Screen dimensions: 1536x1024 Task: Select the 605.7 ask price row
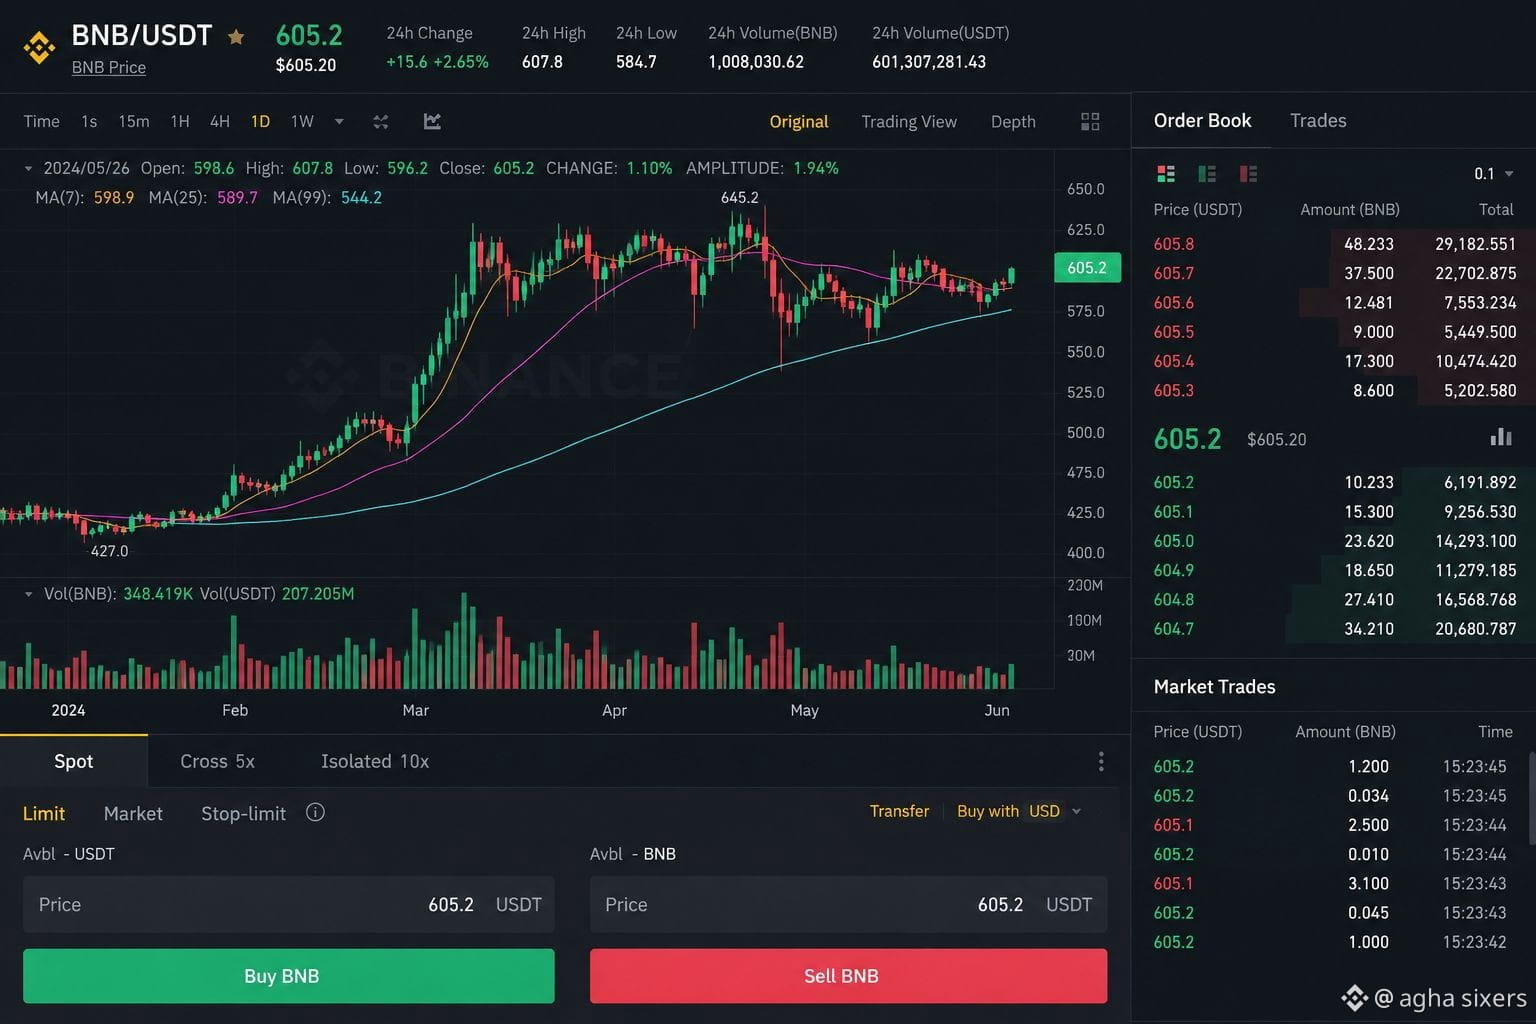(x=1334, y=273)
